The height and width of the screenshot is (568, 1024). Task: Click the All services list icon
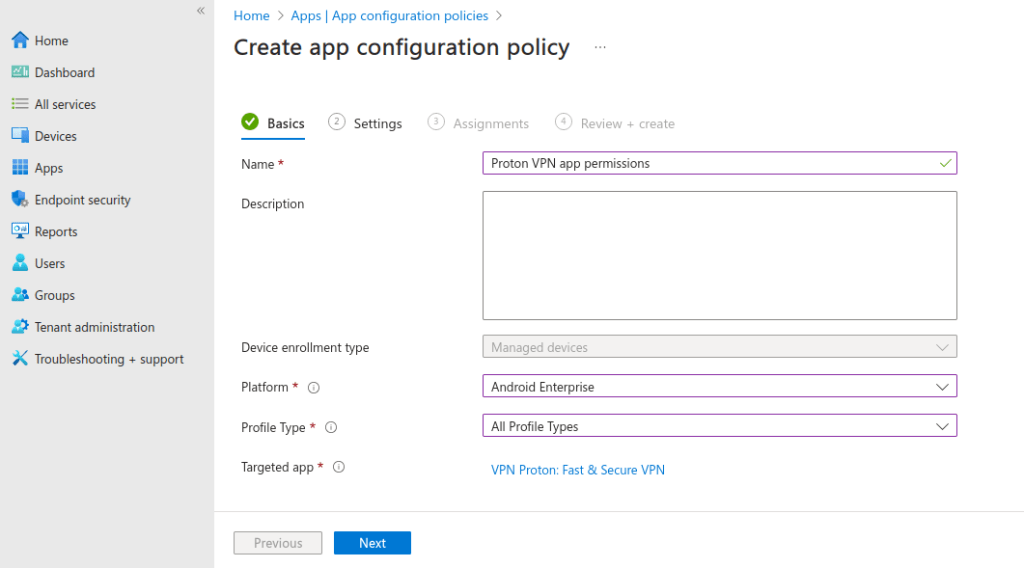click(20, 104)
